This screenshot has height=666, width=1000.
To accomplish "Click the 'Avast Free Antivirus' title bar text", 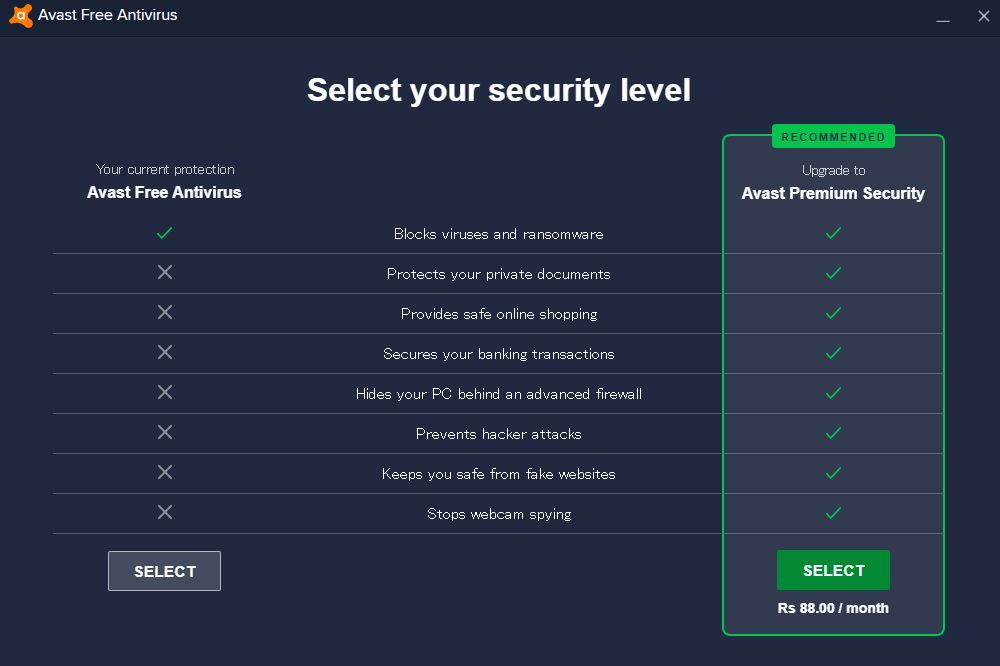I will pos(108,15).
